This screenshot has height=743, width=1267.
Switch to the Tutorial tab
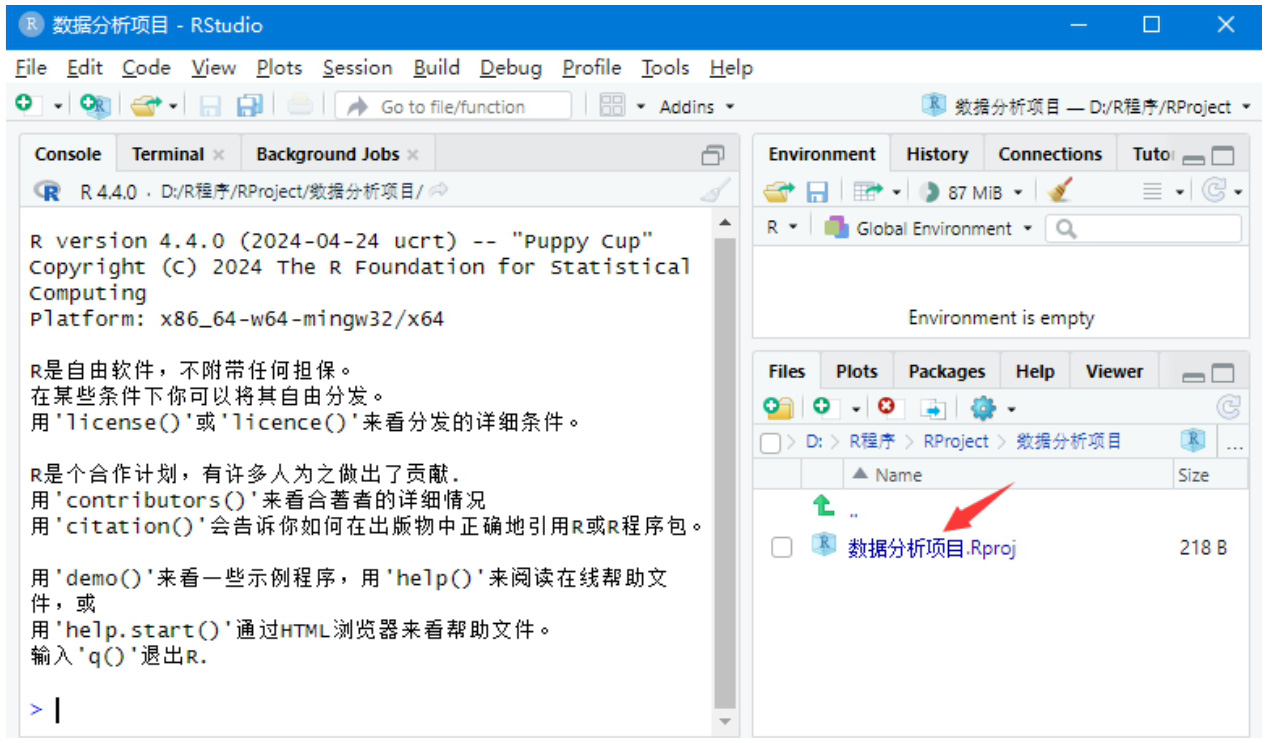tap(1152, 154)
